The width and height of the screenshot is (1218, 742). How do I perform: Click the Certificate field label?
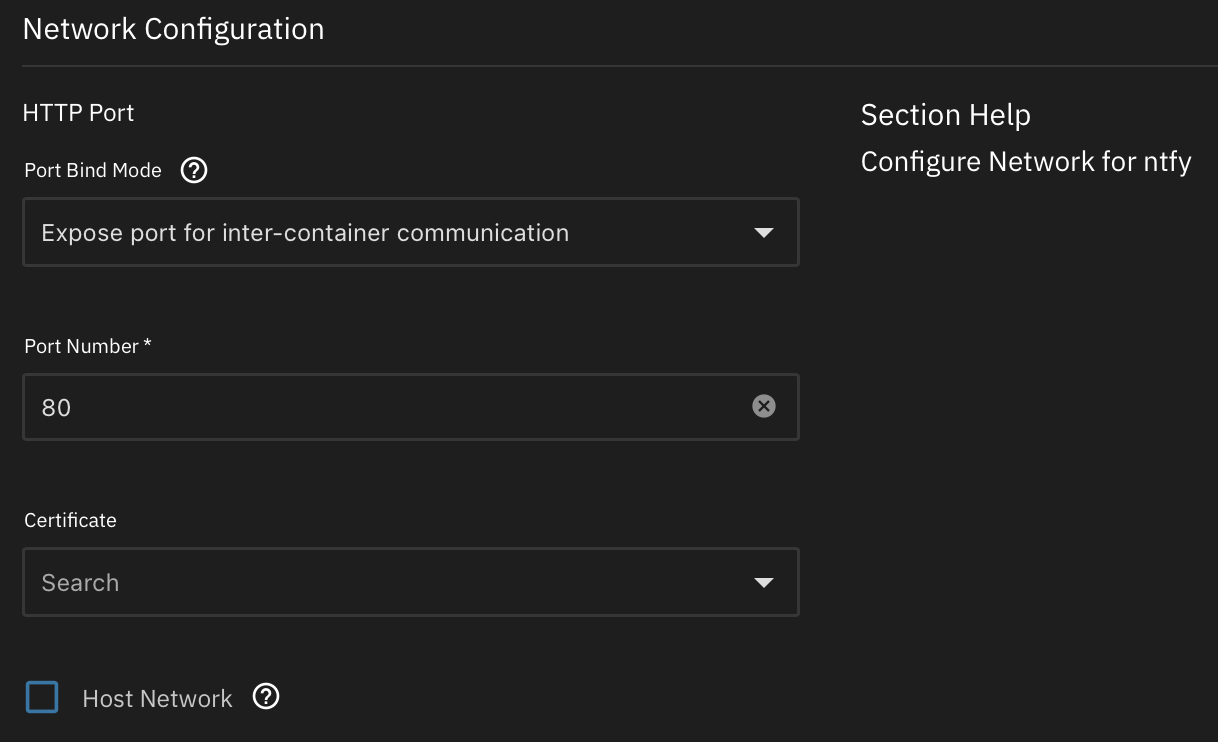(70, 521)
